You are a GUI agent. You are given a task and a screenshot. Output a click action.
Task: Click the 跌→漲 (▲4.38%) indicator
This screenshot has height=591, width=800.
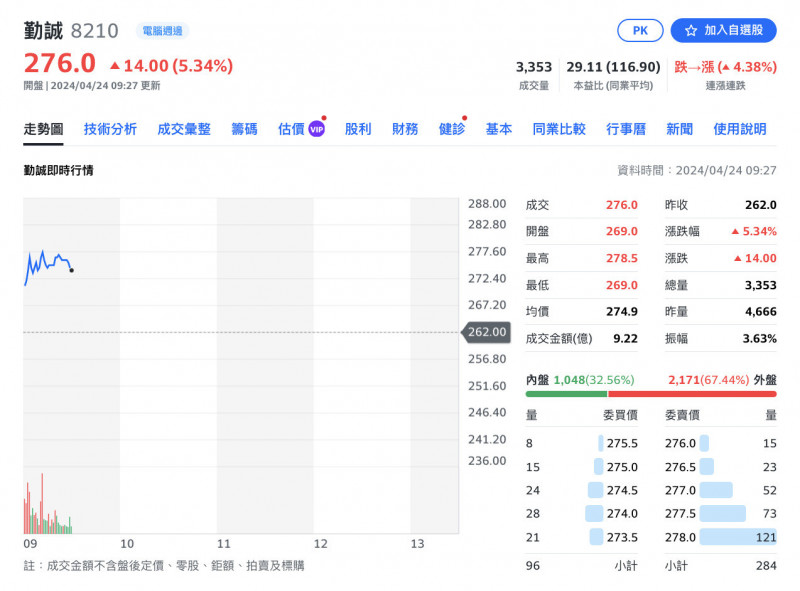click(x=726, y=67)
